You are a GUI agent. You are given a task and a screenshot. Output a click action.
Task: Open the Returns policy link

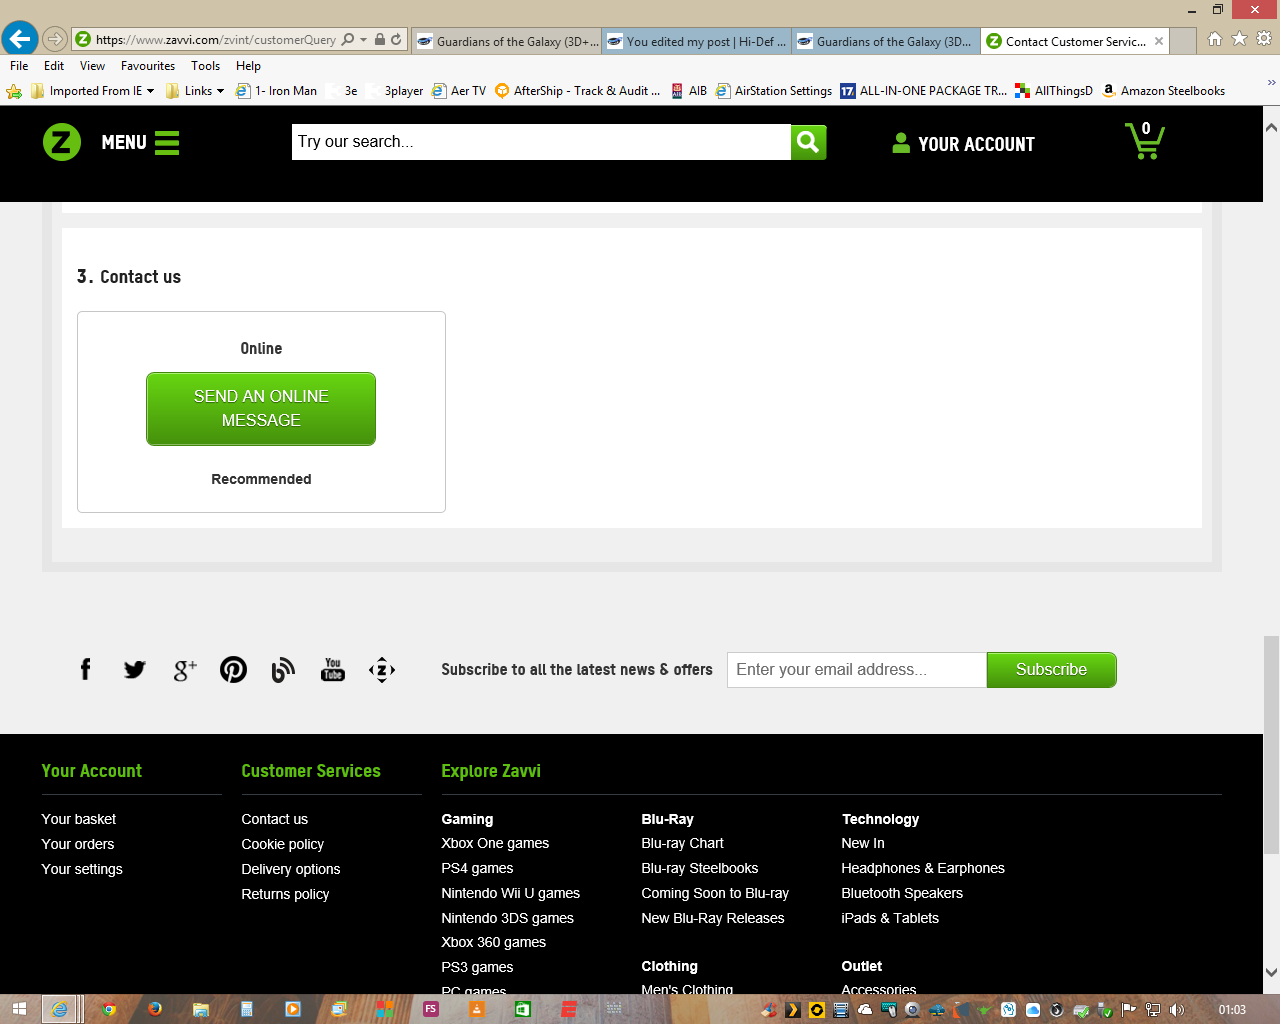(x=285, y=894)
